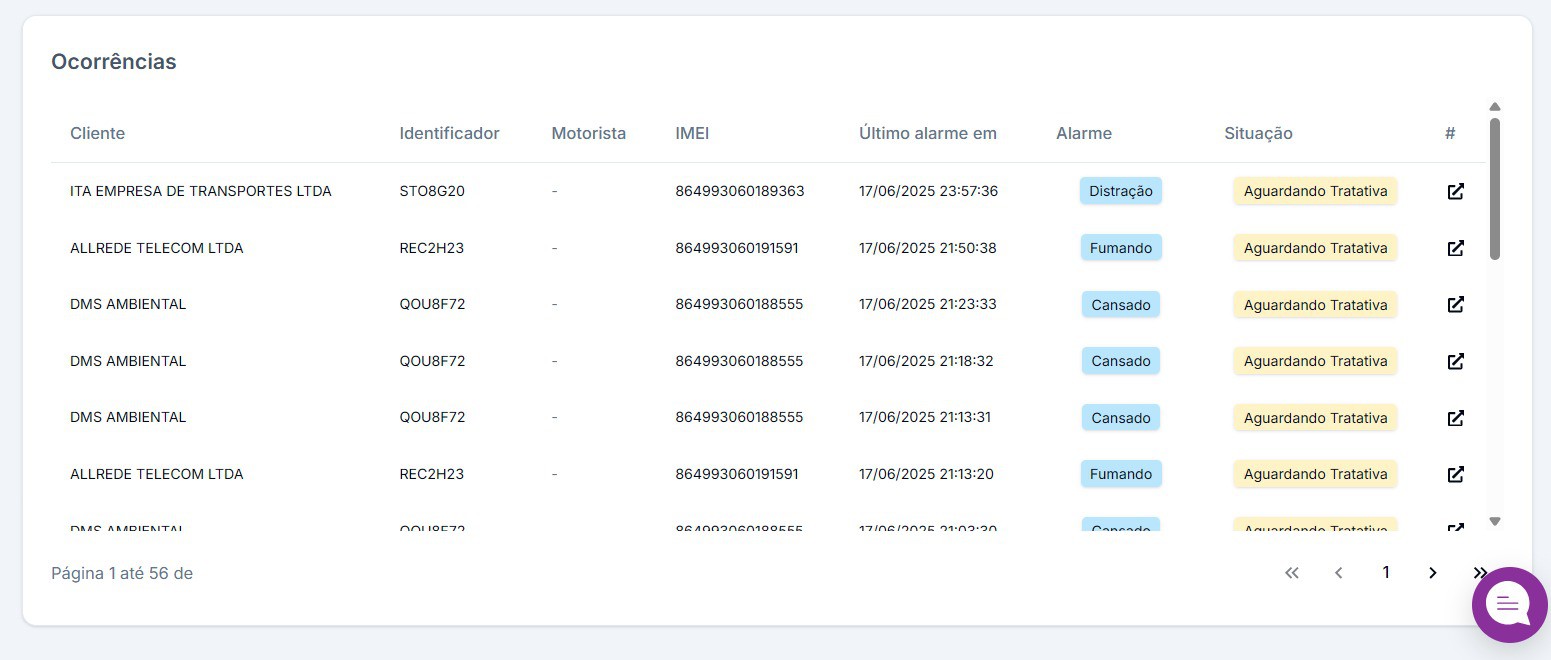Viewport: 1551px width, 660px height.
Task: Select page number 1
Action: (1385, 573)
